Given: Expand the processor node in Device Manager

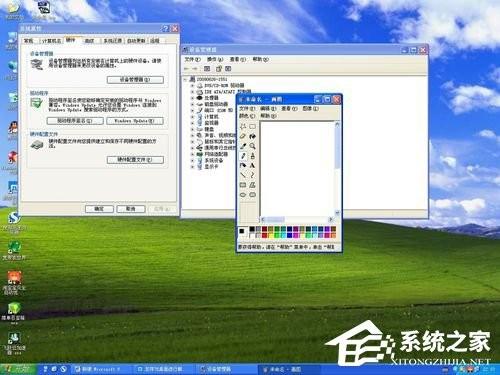Looking at the screenshot, I should 192,98.
